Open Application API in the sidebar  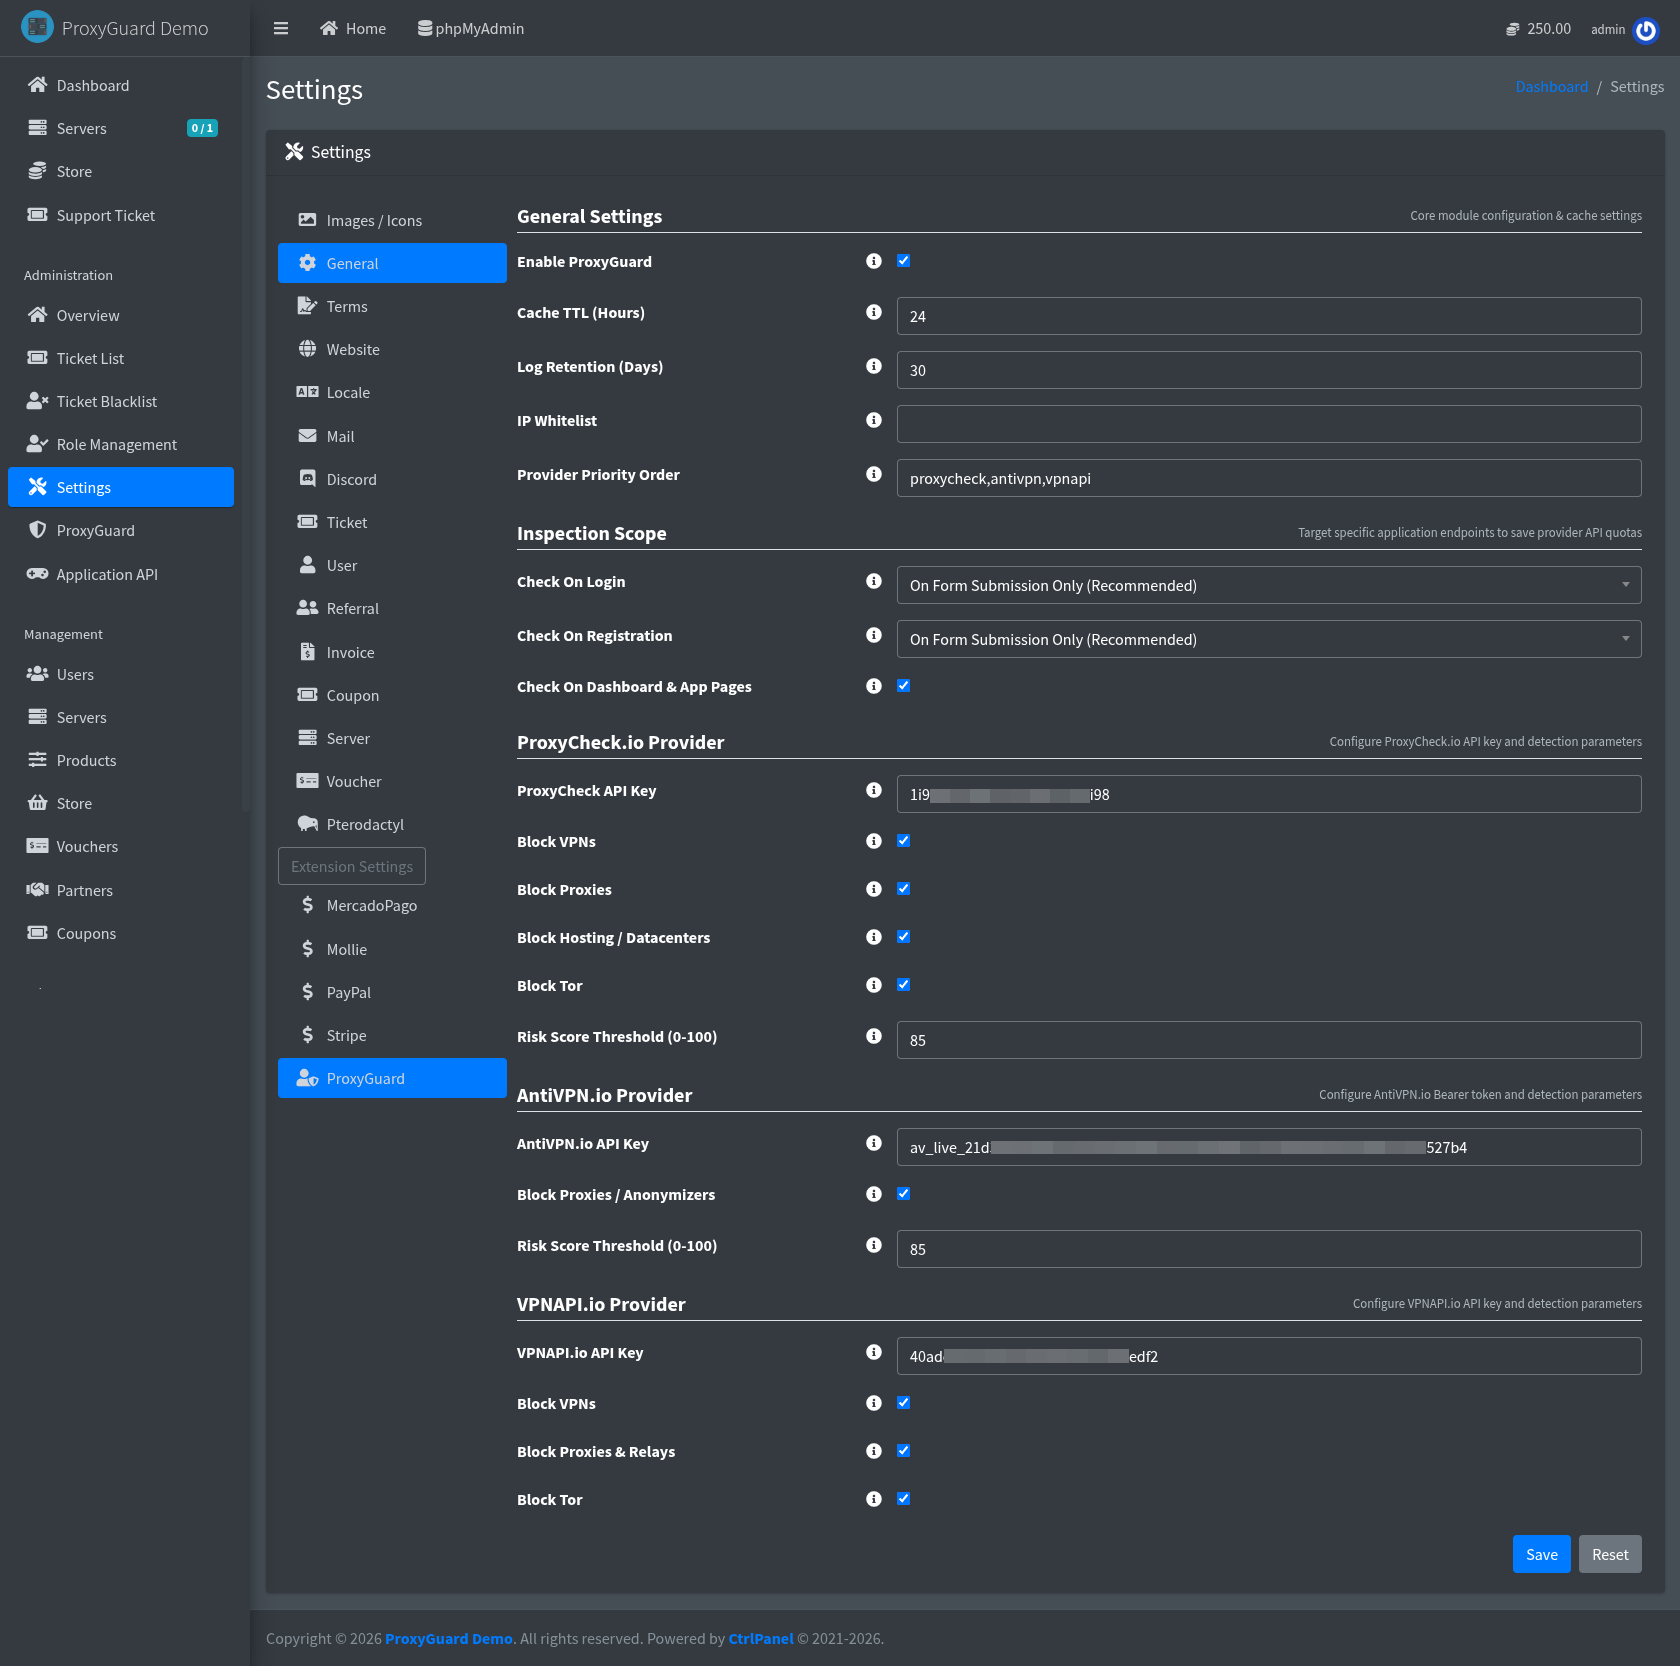121,574
